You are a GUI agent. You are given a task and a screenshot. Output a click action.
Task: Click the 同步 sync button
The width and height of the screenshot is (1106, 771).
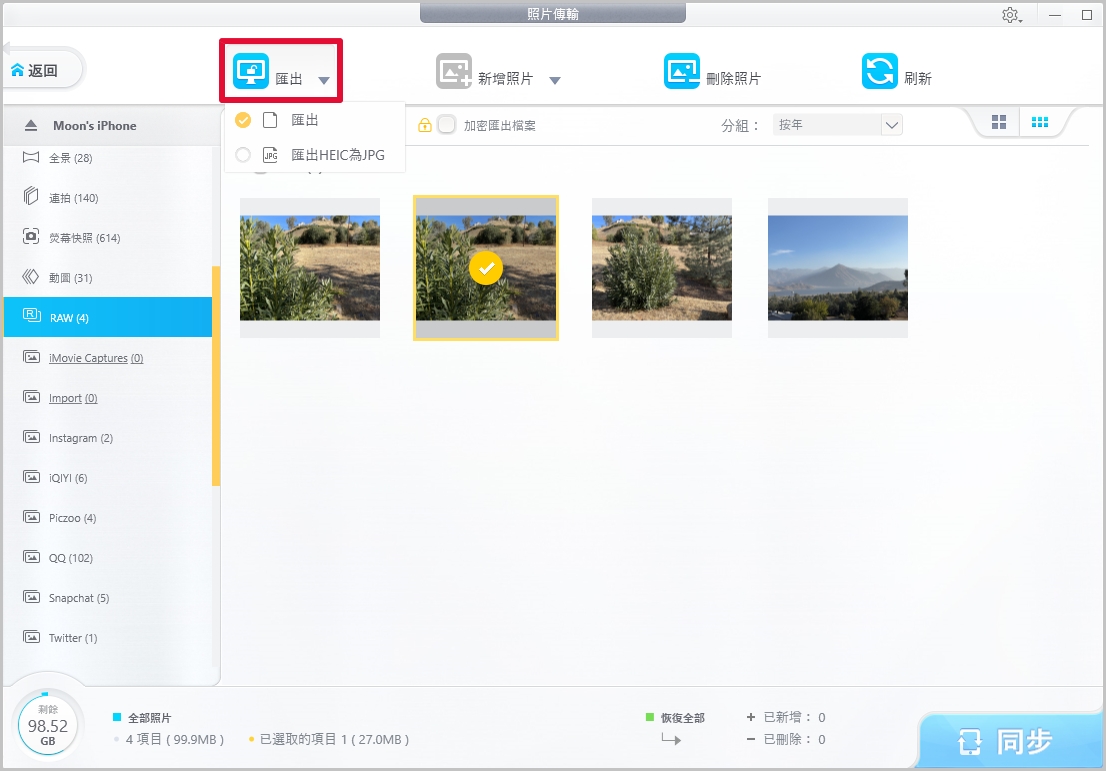1011,741
